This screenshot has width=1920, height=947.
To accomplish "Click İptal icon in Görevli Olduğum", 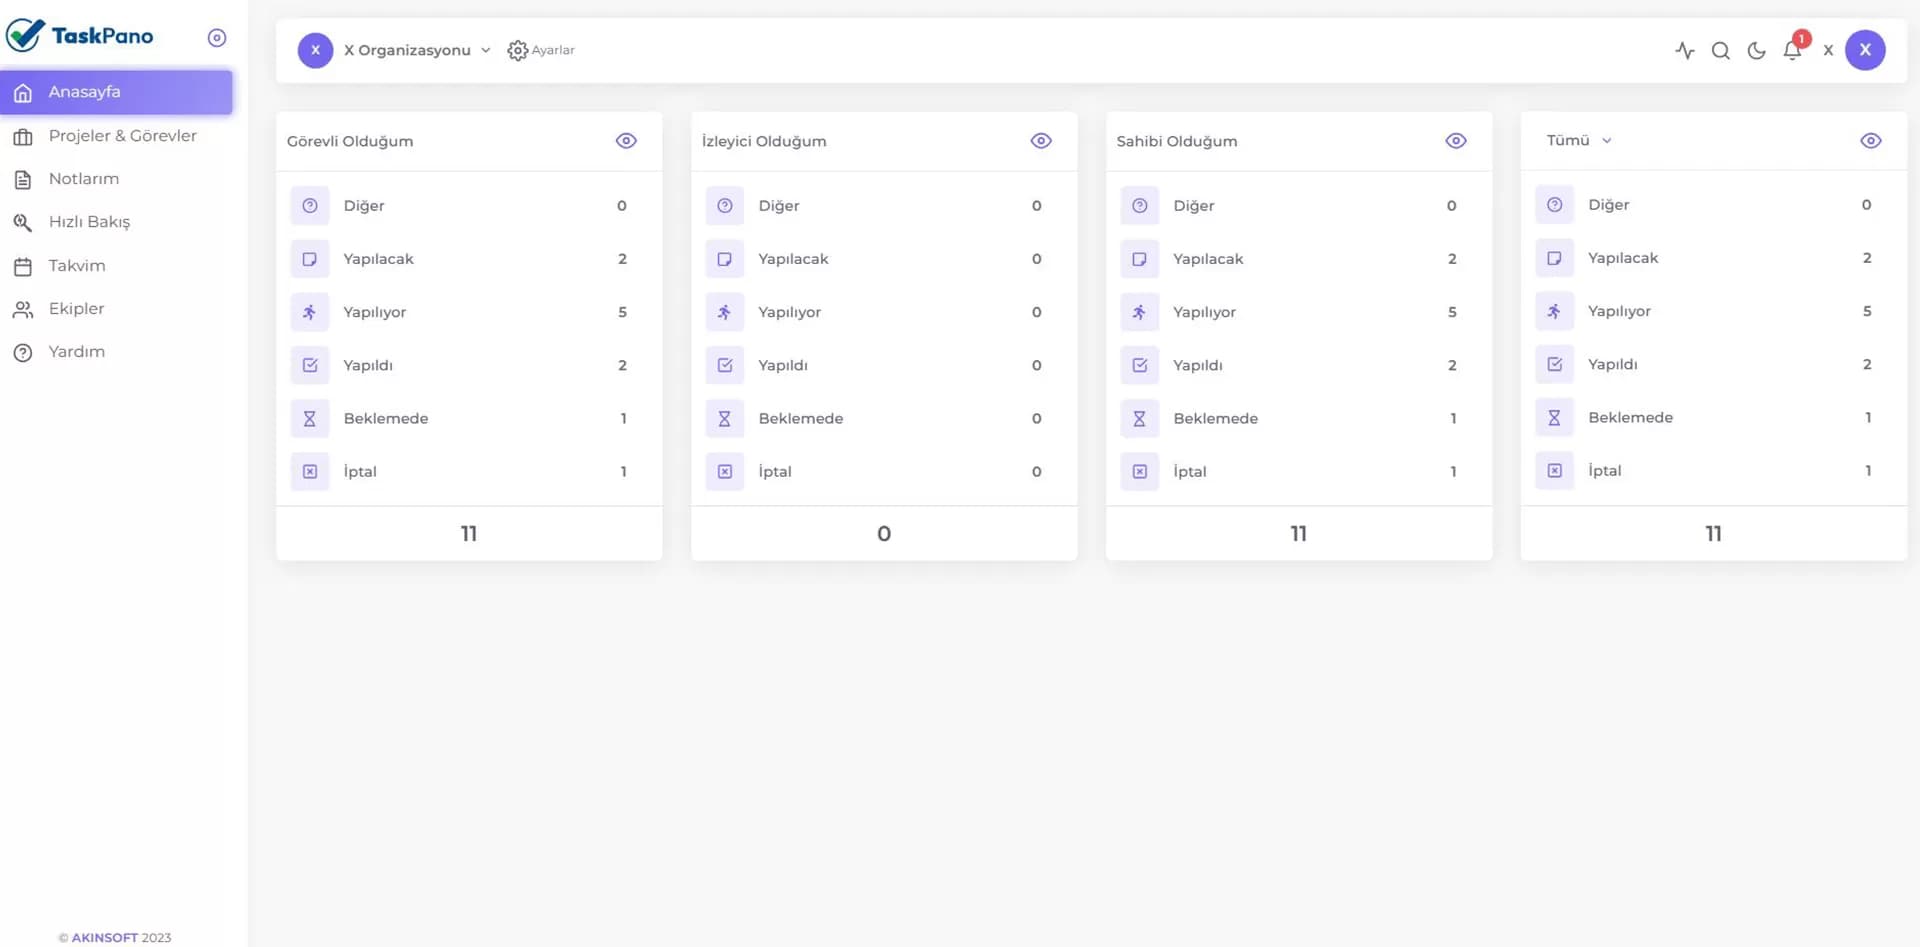I will coord(310,472).
